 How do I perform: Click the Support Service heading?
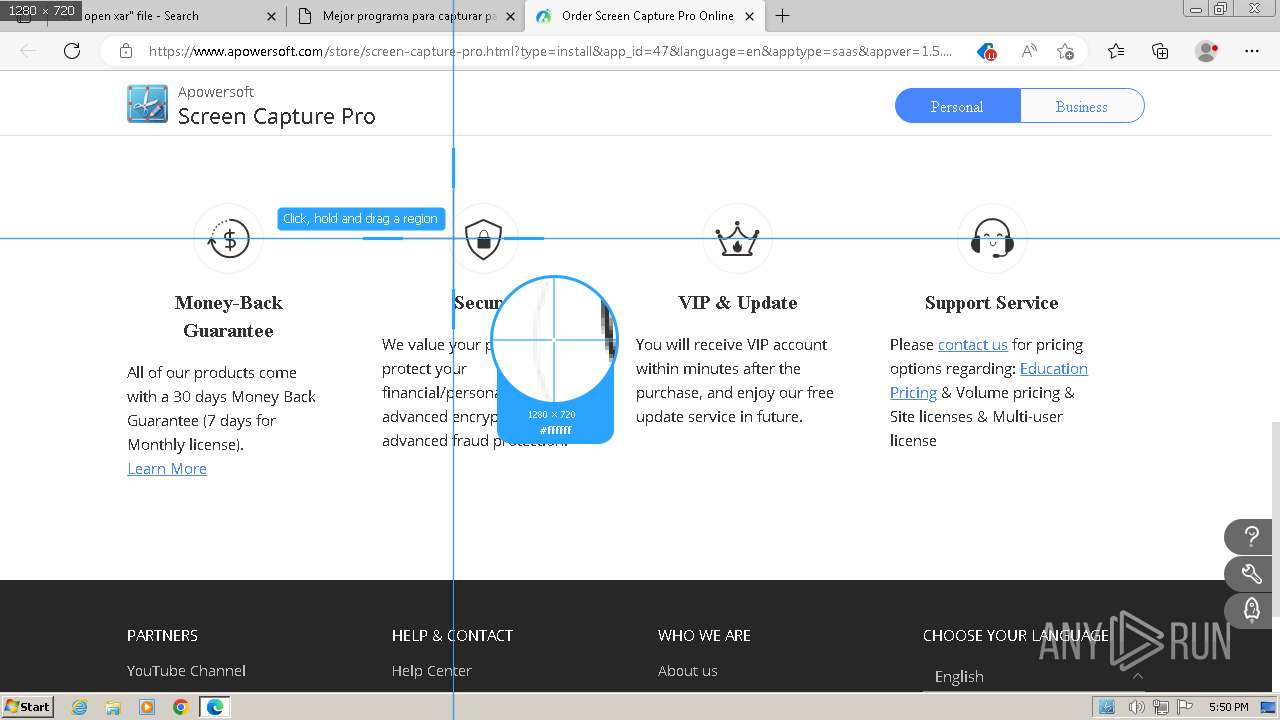(x=991, y=303)
